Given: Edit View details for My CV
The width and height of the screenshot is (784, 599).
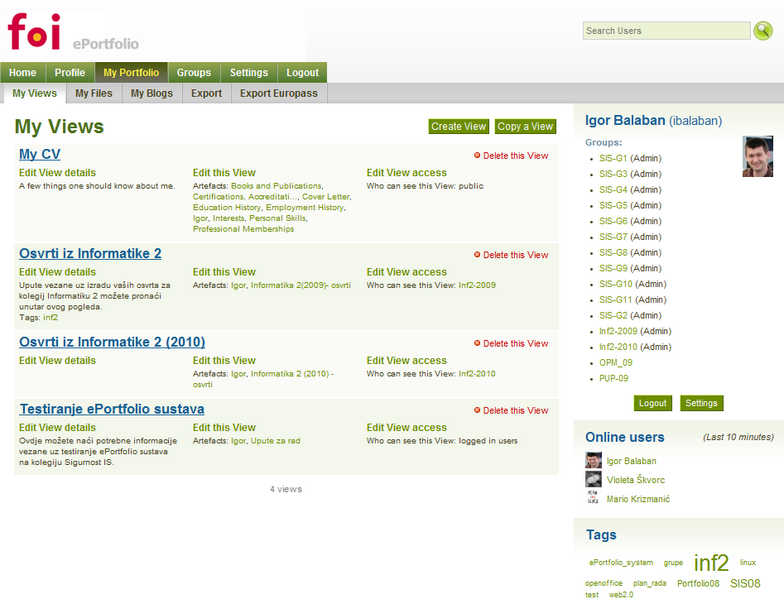Looking at the screenshot, I should (58, 172).
